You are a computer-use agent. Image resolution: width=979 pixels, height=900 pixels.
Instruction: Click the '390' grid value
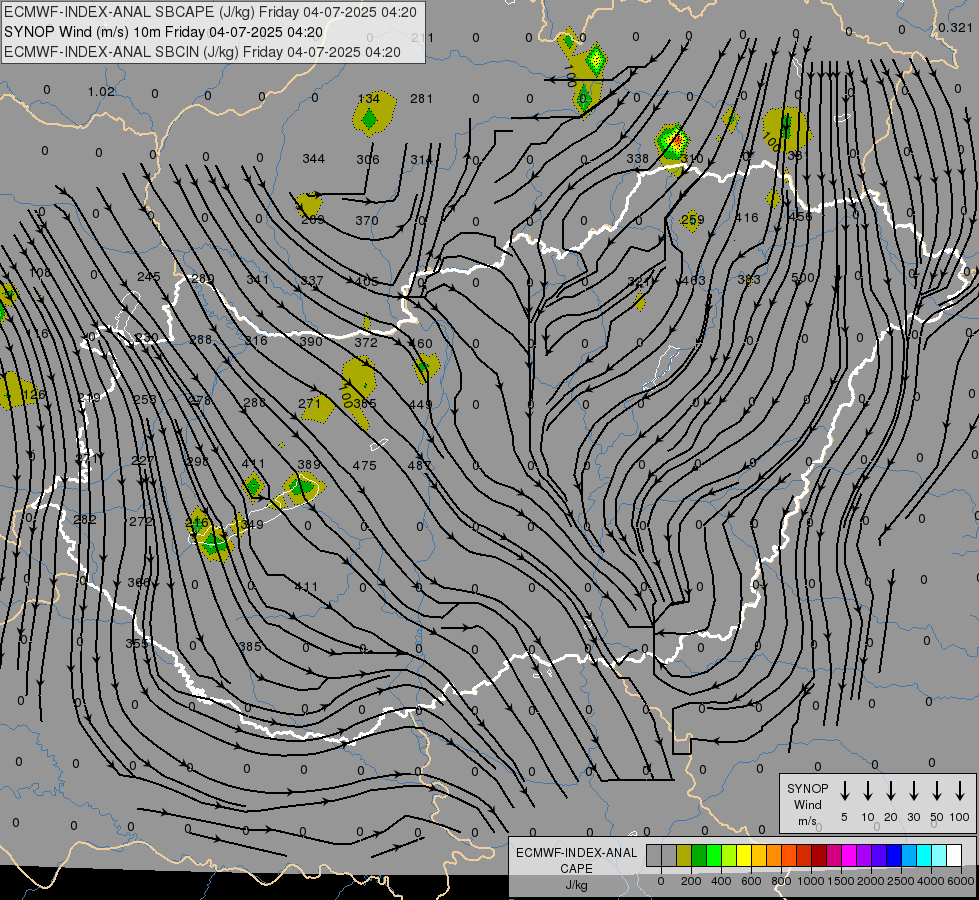(x=311, y=341)
